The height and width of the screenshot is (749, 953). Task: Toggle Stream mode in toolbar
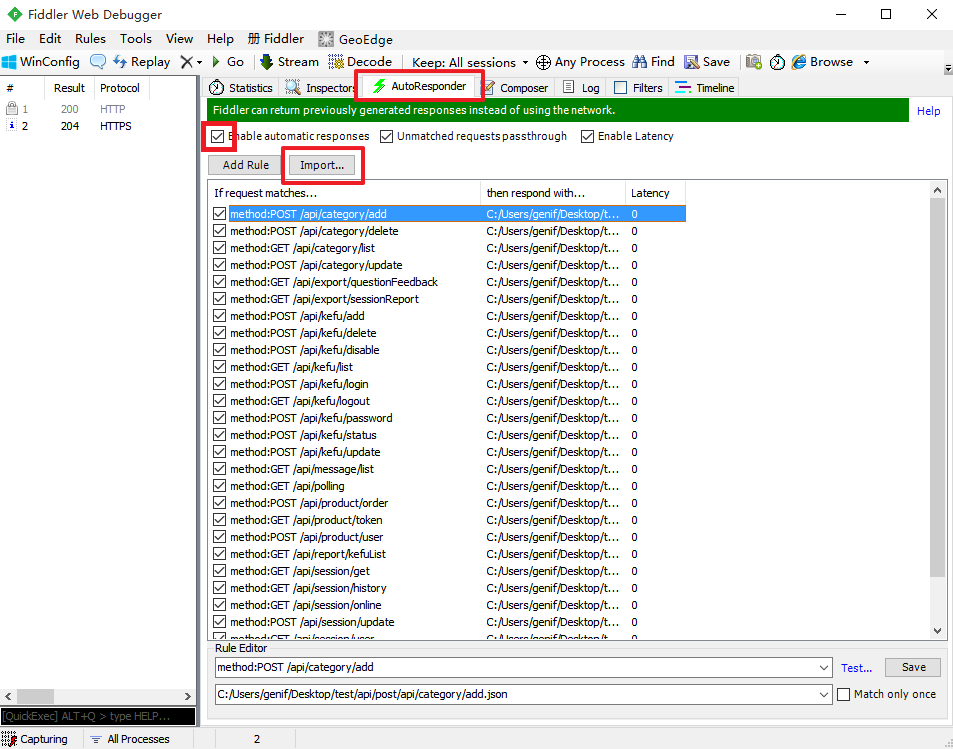click(x=289, y=62)
